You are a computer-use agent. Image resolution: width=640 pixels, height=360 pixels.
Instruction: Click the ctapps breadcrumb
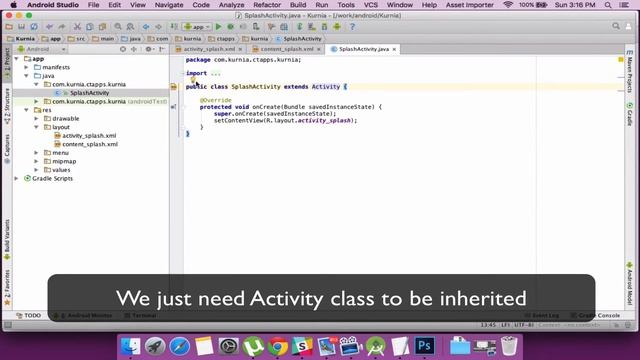pyautogui.click(x=222, y=39)
